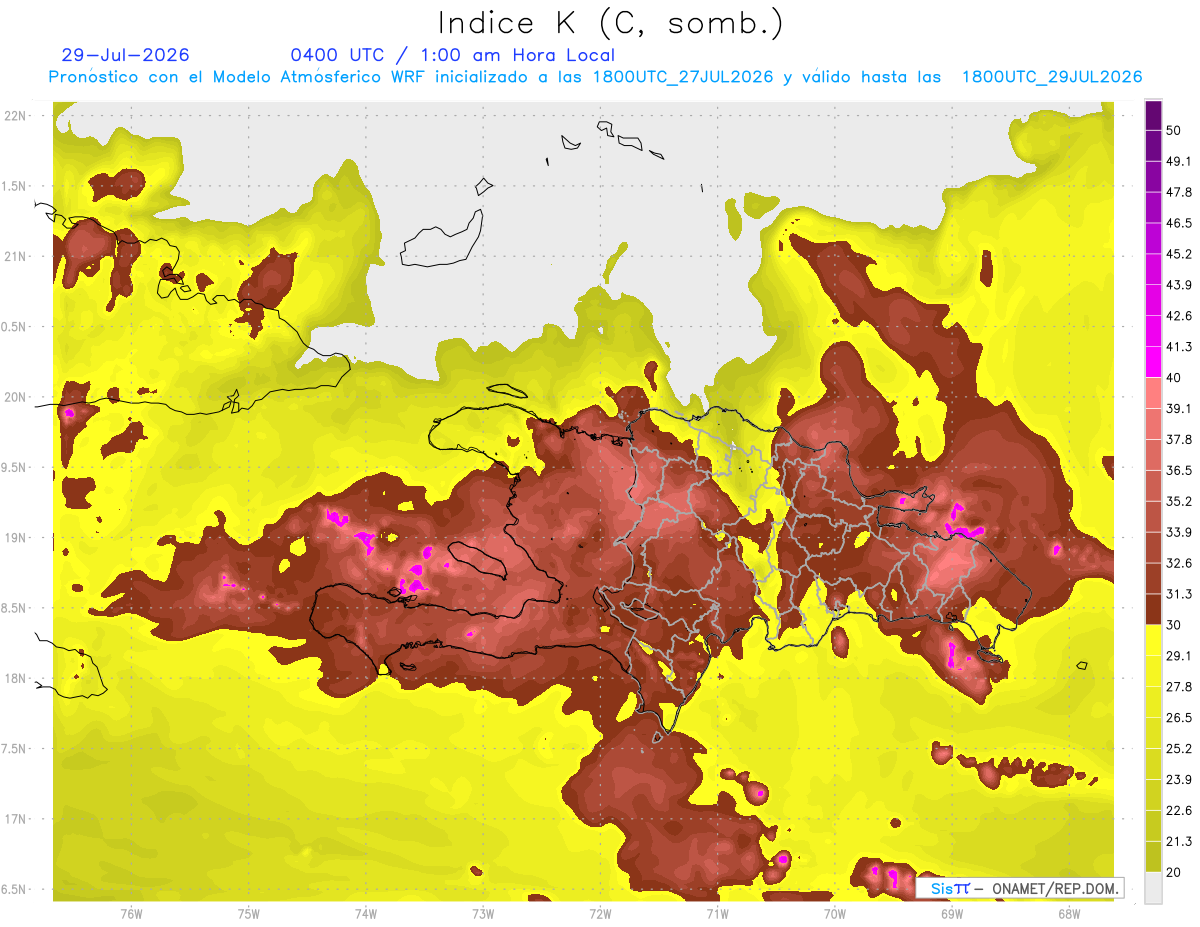Click the colorbar value 26.5
Screen dimensions: 1200x927
point(1179,717)
